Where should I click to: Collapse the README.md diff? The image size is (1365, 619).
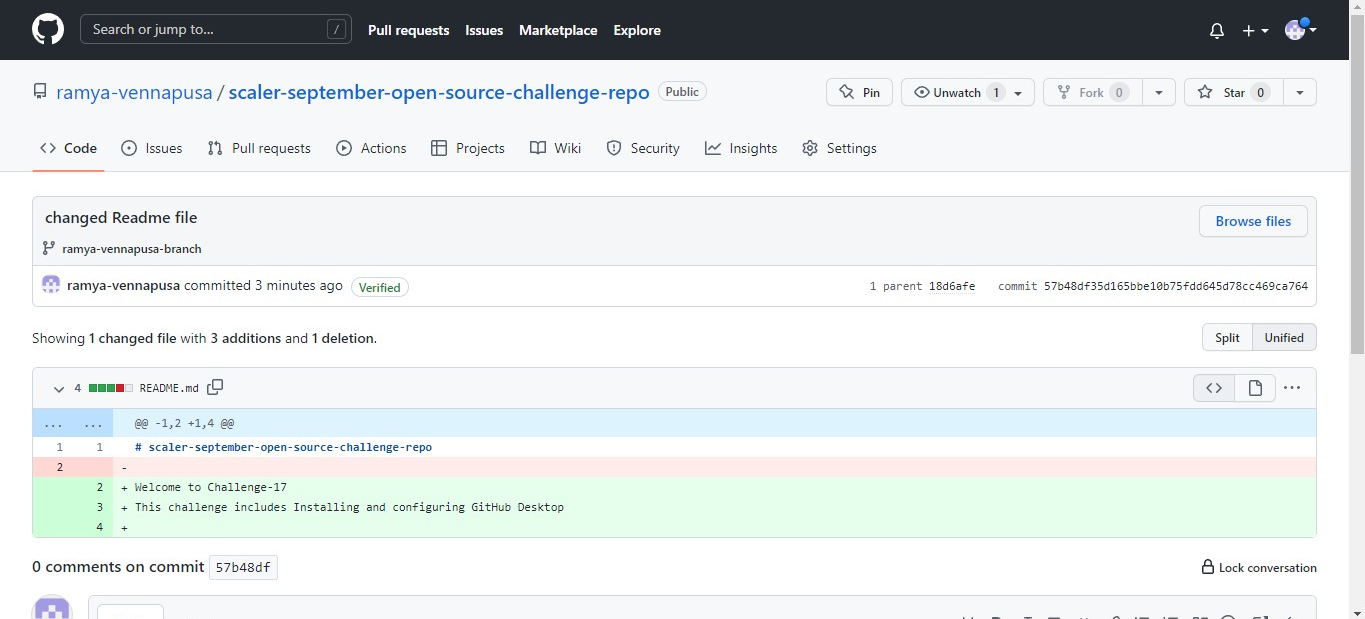pos(58,388)
